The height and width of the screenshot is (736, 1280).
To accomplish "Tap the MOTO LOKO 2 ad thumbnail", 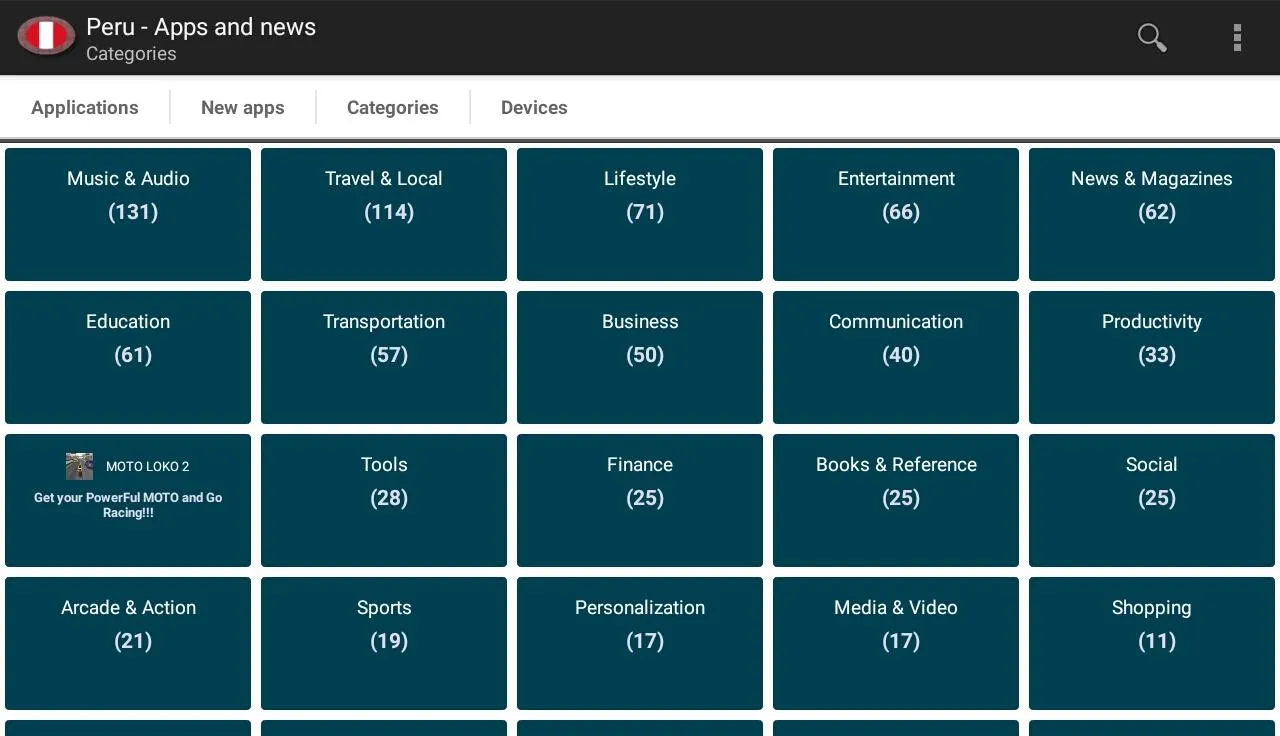I will (79, 466).
